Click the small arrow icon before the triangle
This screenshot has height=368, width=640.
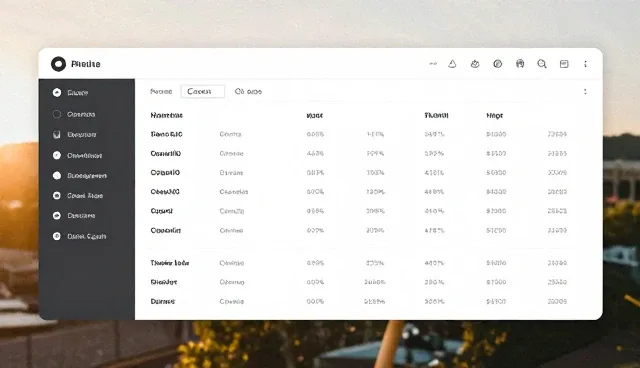[x=433, y=64]
